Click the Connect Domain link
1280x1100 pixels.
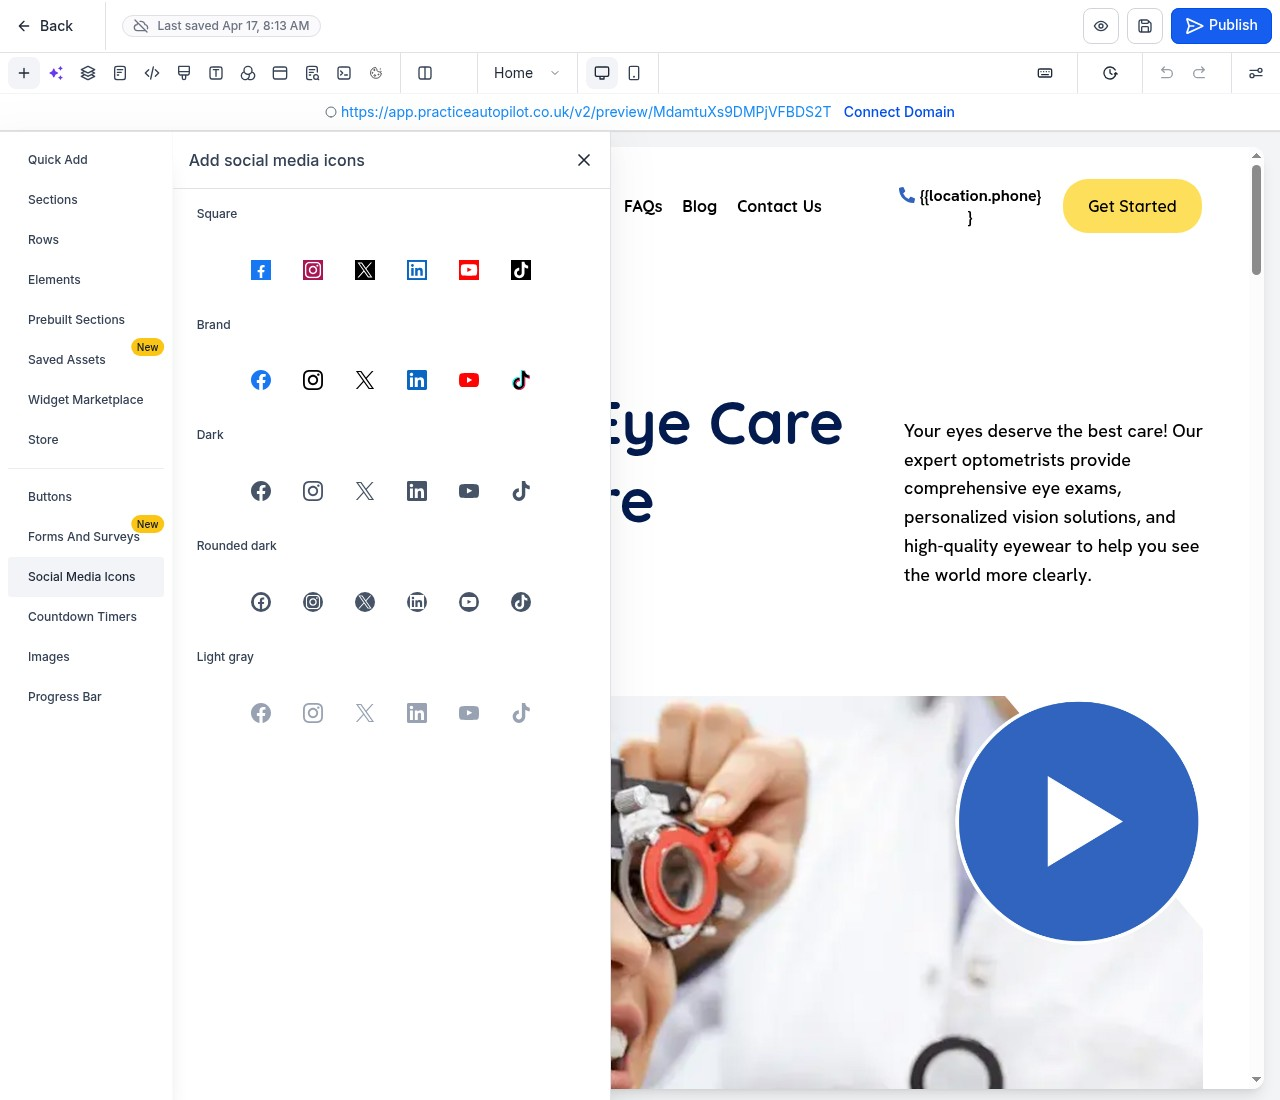[x=899, y=112]
